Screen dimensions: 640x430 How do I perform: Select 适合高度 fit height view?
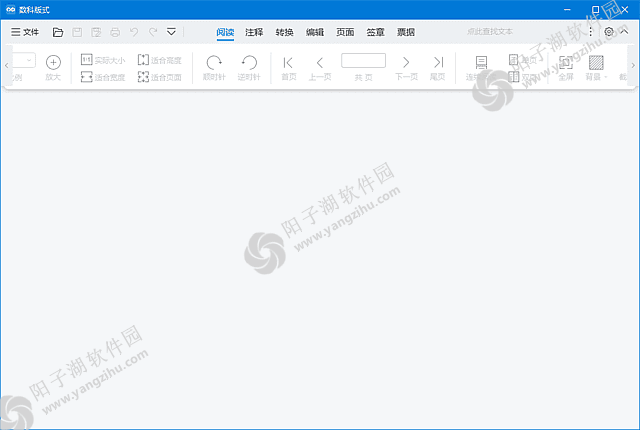(x=160, y=60)
